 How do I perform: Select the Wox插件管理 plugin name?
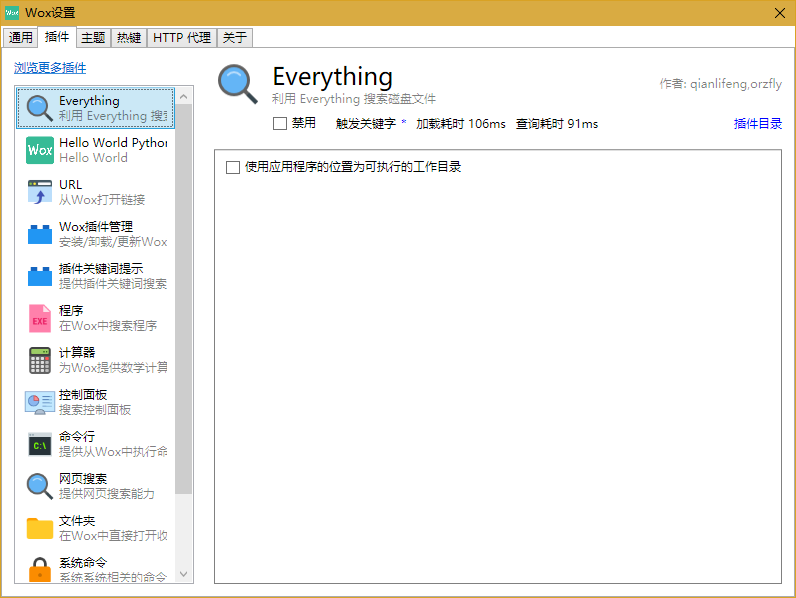[x=96, y=226]
